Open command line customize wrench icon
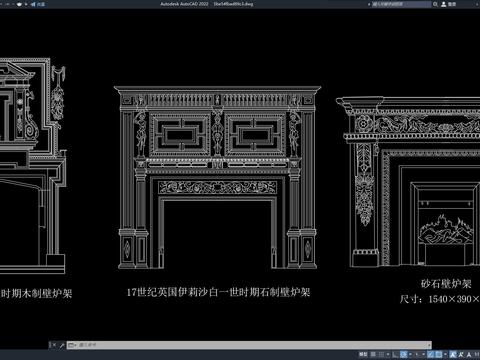The width and height of the screenshot is (480, 360). pos(62,345)
